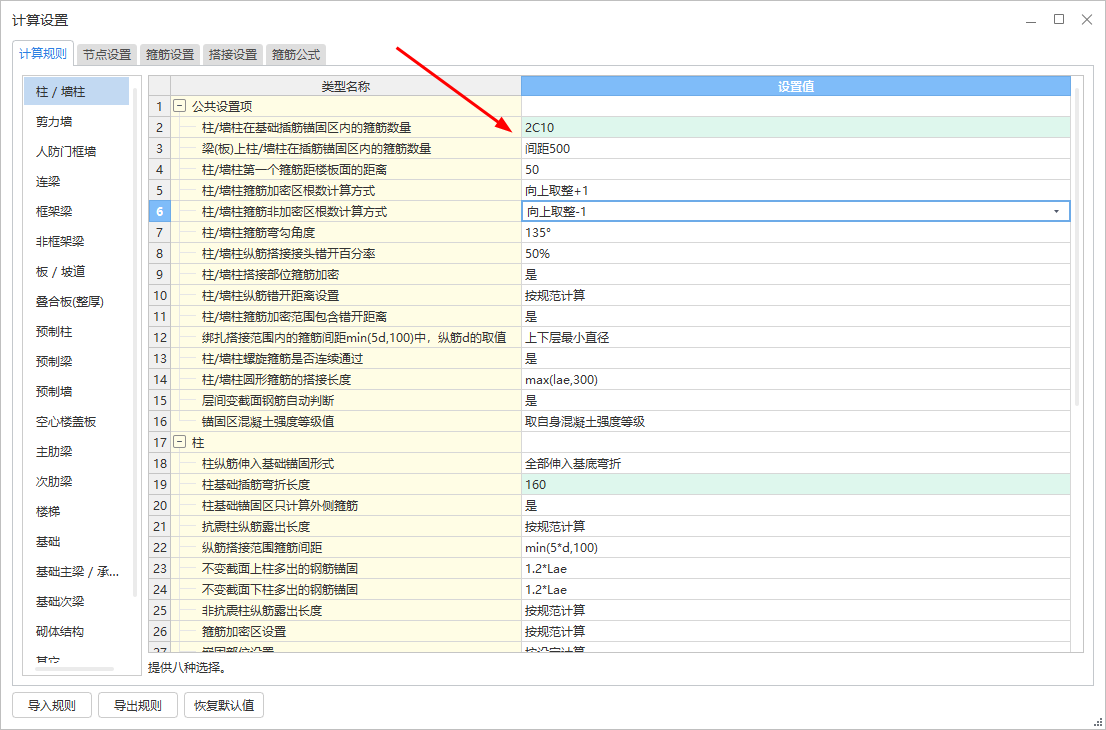Click 层间变截面钢筋自动判断 row name
Screen dimensions: 1106x730
coord(268,401)
